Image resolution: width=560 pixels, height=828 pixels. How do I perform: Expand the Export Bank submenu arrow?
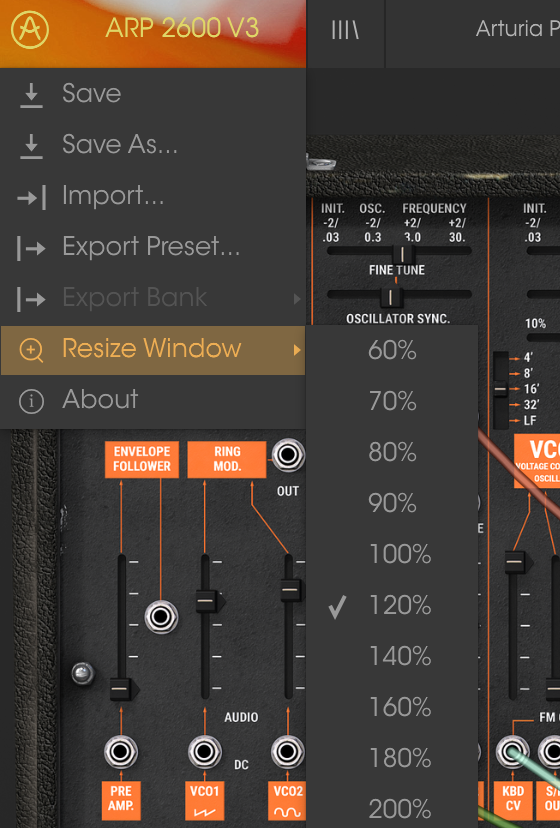[297, 299]
